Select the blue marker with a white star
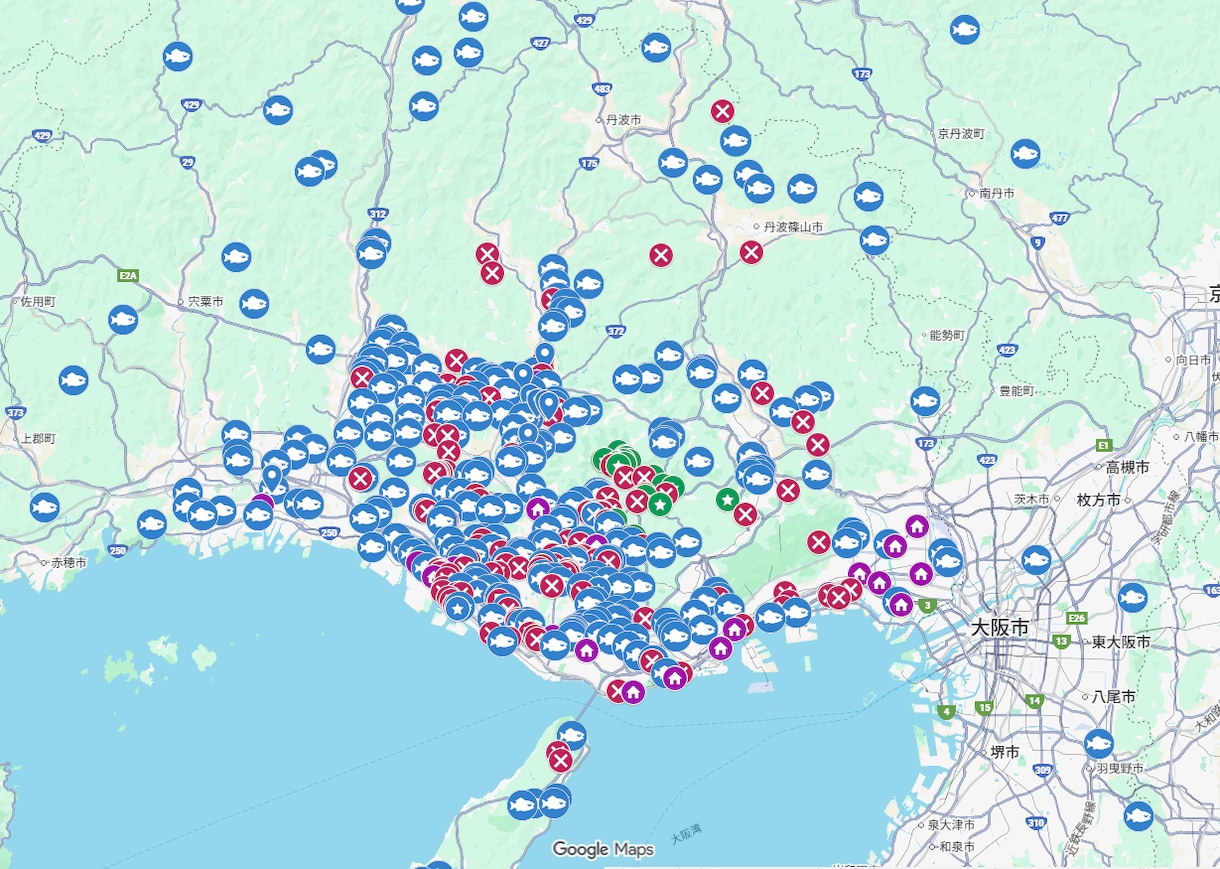This screenshot has width=1220, height=869. click(457, 606)
